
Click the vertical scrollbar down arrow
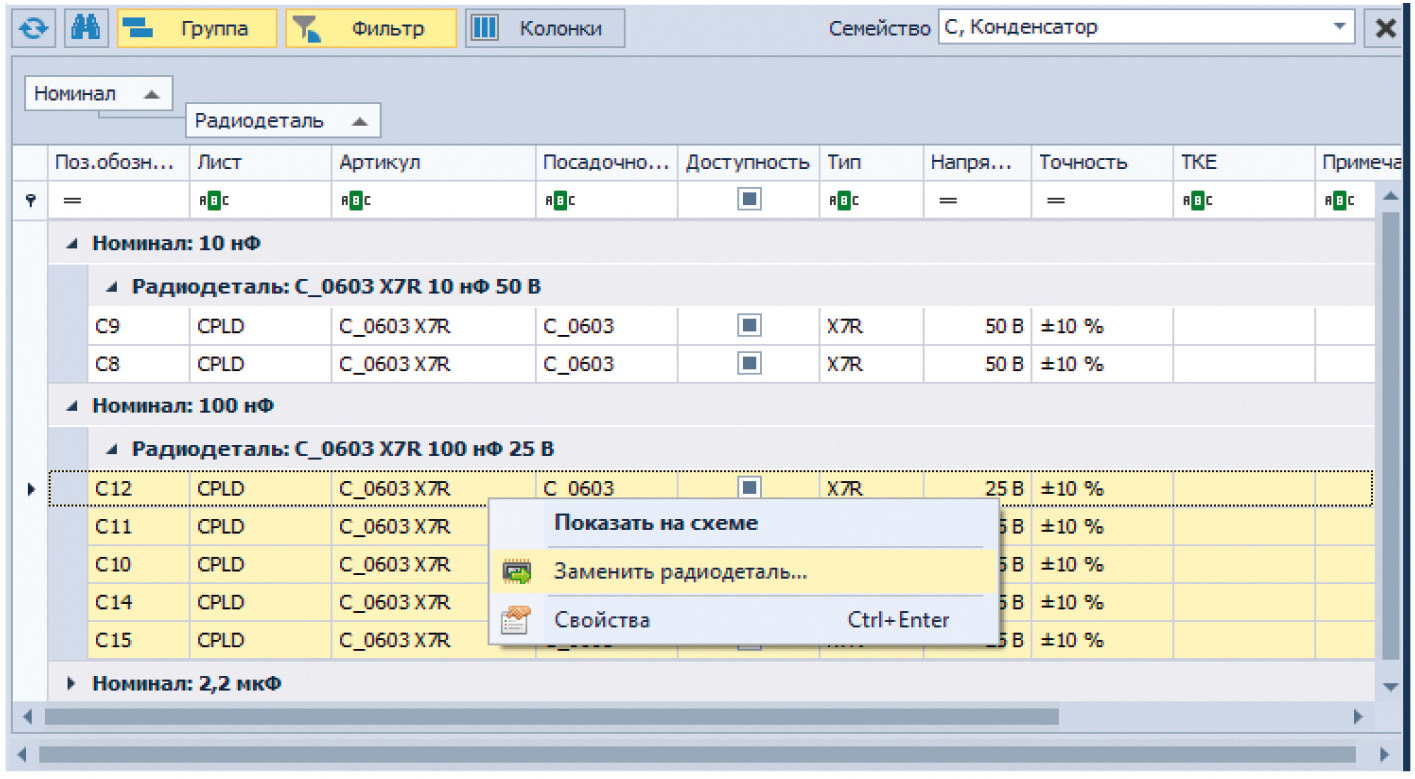[1389, 687]
